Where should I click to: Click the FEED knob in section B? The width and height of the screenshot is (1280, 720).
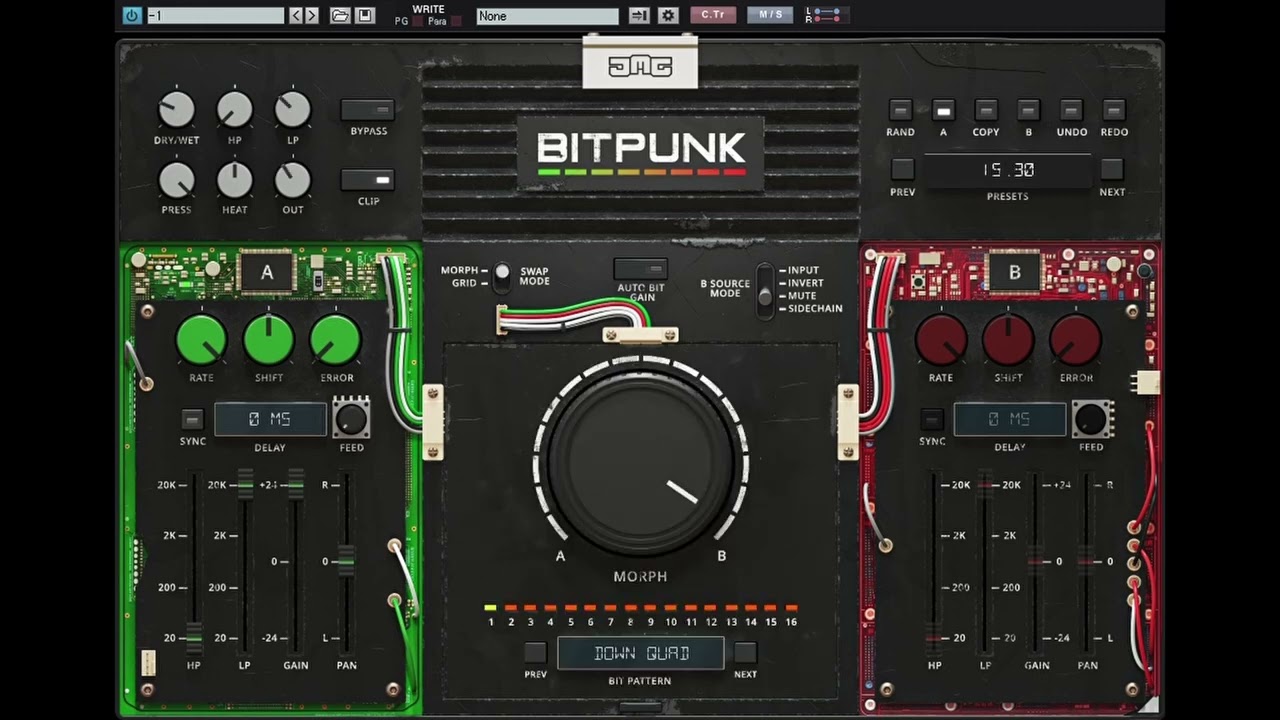pyautogui.click(x=1091, y=420)
